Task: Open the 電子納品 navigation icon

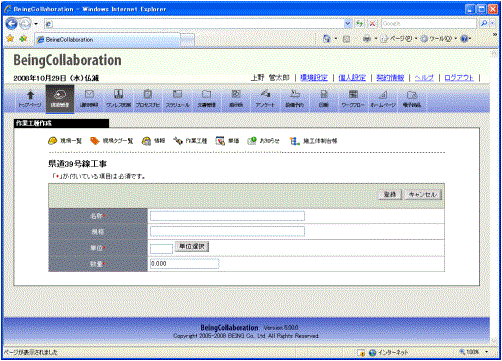Action: click(x=412, y=99)
